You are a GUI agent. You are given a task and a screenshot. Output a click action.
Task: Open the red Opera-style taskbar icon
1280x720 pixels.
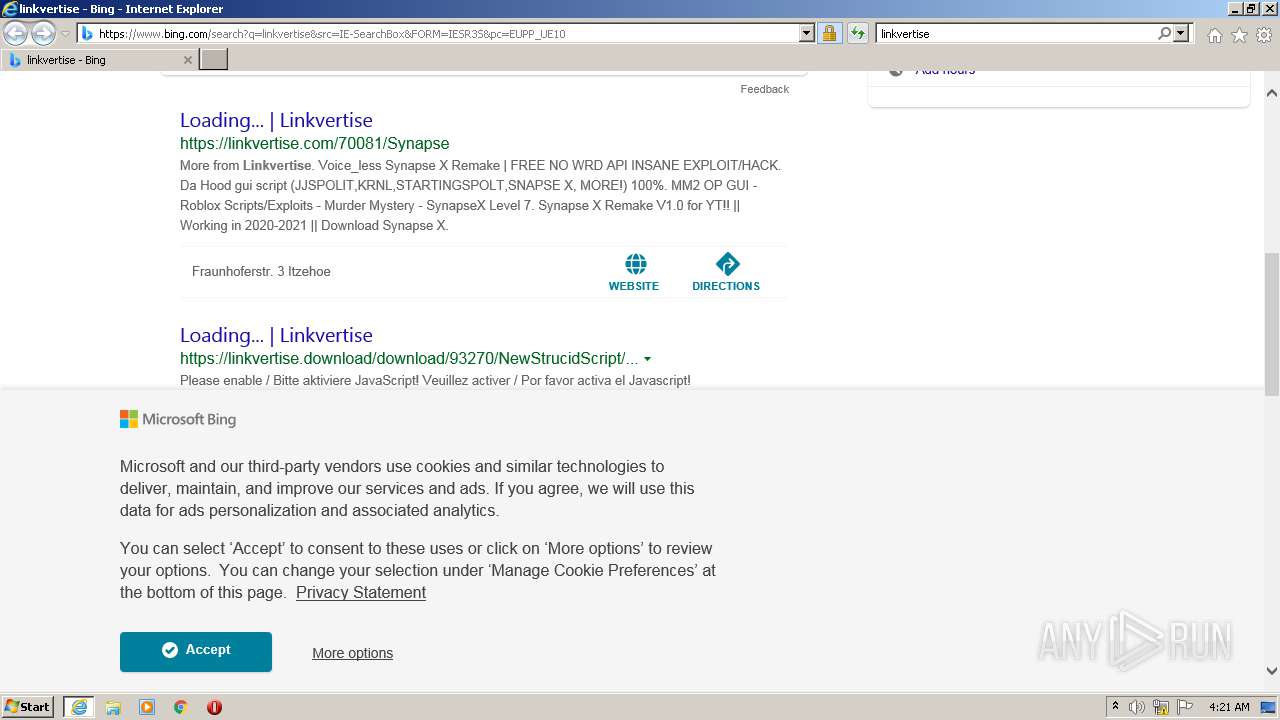pyautogui.click(x=214, y=707)
